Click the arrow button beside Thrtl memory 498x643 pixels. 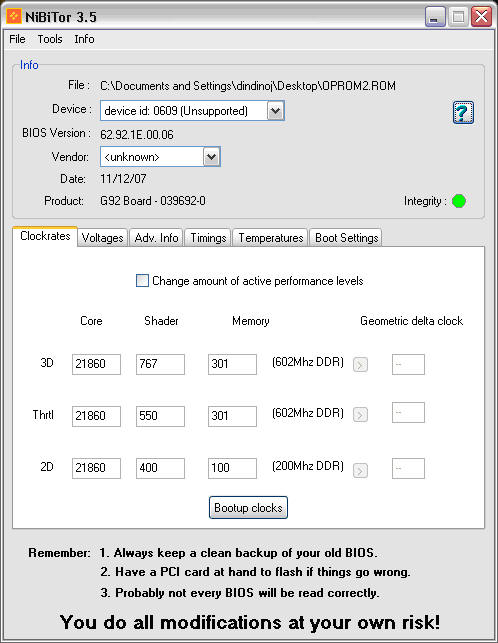(360, 415)
